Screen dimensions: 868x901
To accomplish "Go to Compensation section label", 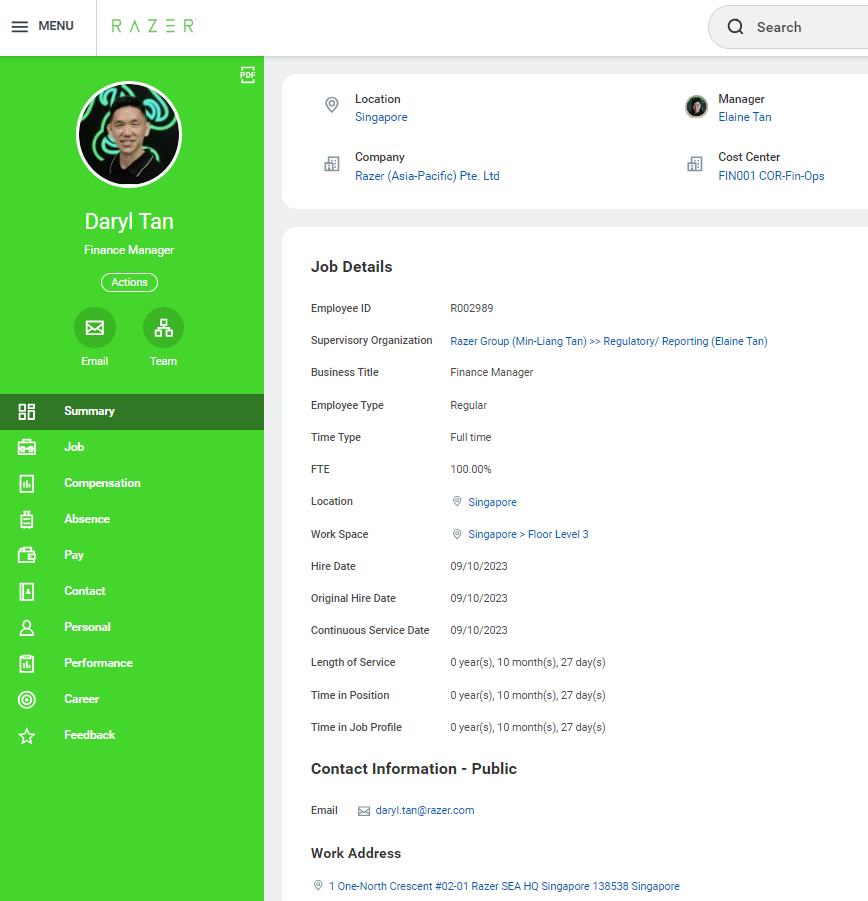I will (102, 483).
